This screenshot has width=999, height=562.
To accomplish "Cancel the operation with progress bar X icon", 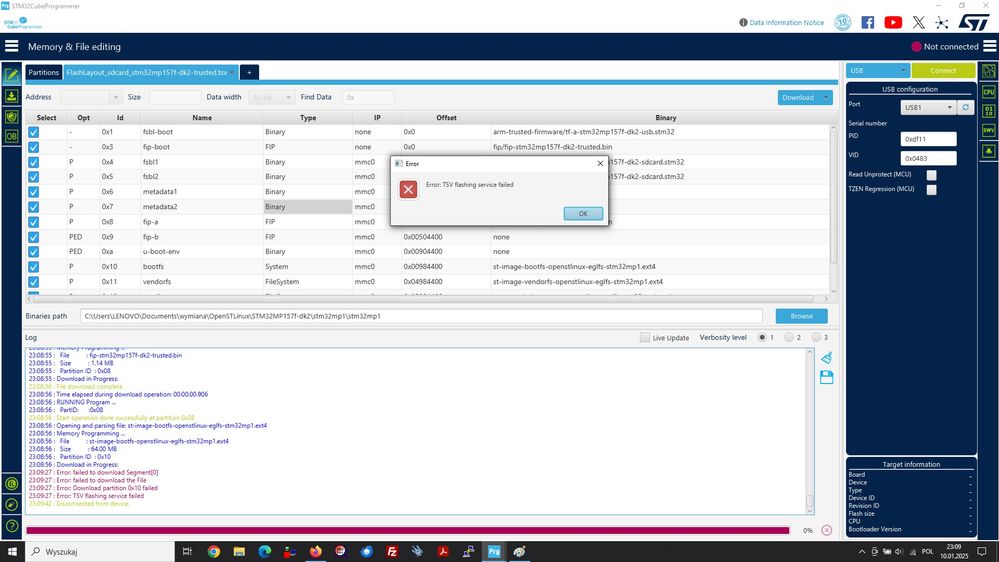I will 826,530.
